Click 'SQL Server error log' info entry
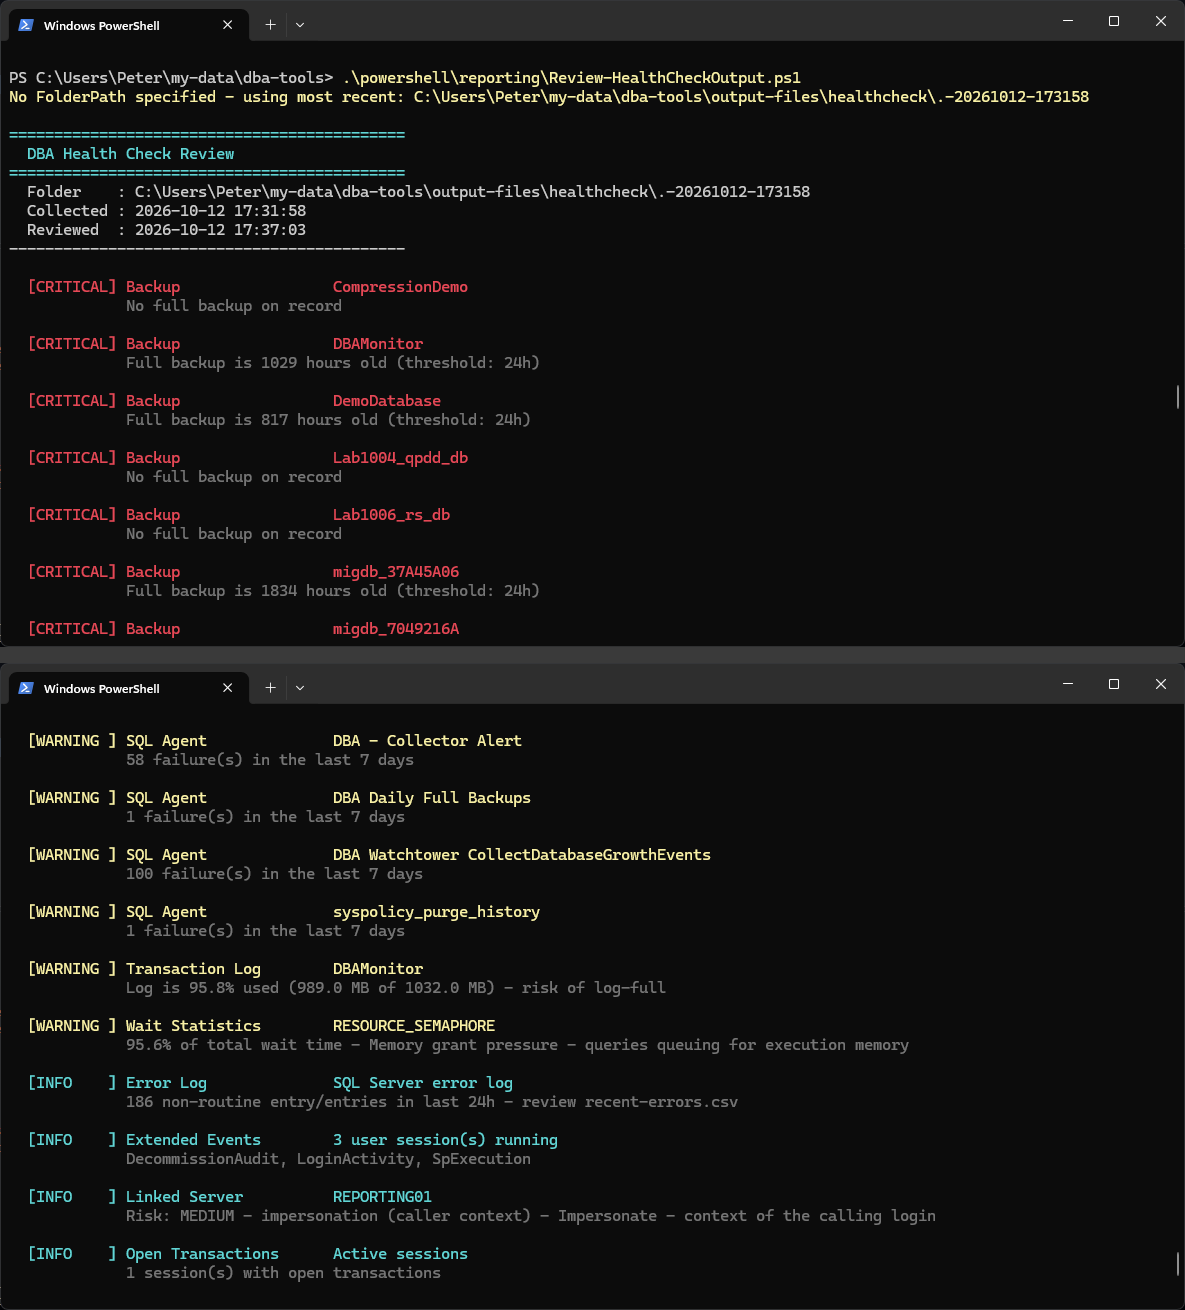Screen dimensions: 1185x1310 [x=423, y=1083]
